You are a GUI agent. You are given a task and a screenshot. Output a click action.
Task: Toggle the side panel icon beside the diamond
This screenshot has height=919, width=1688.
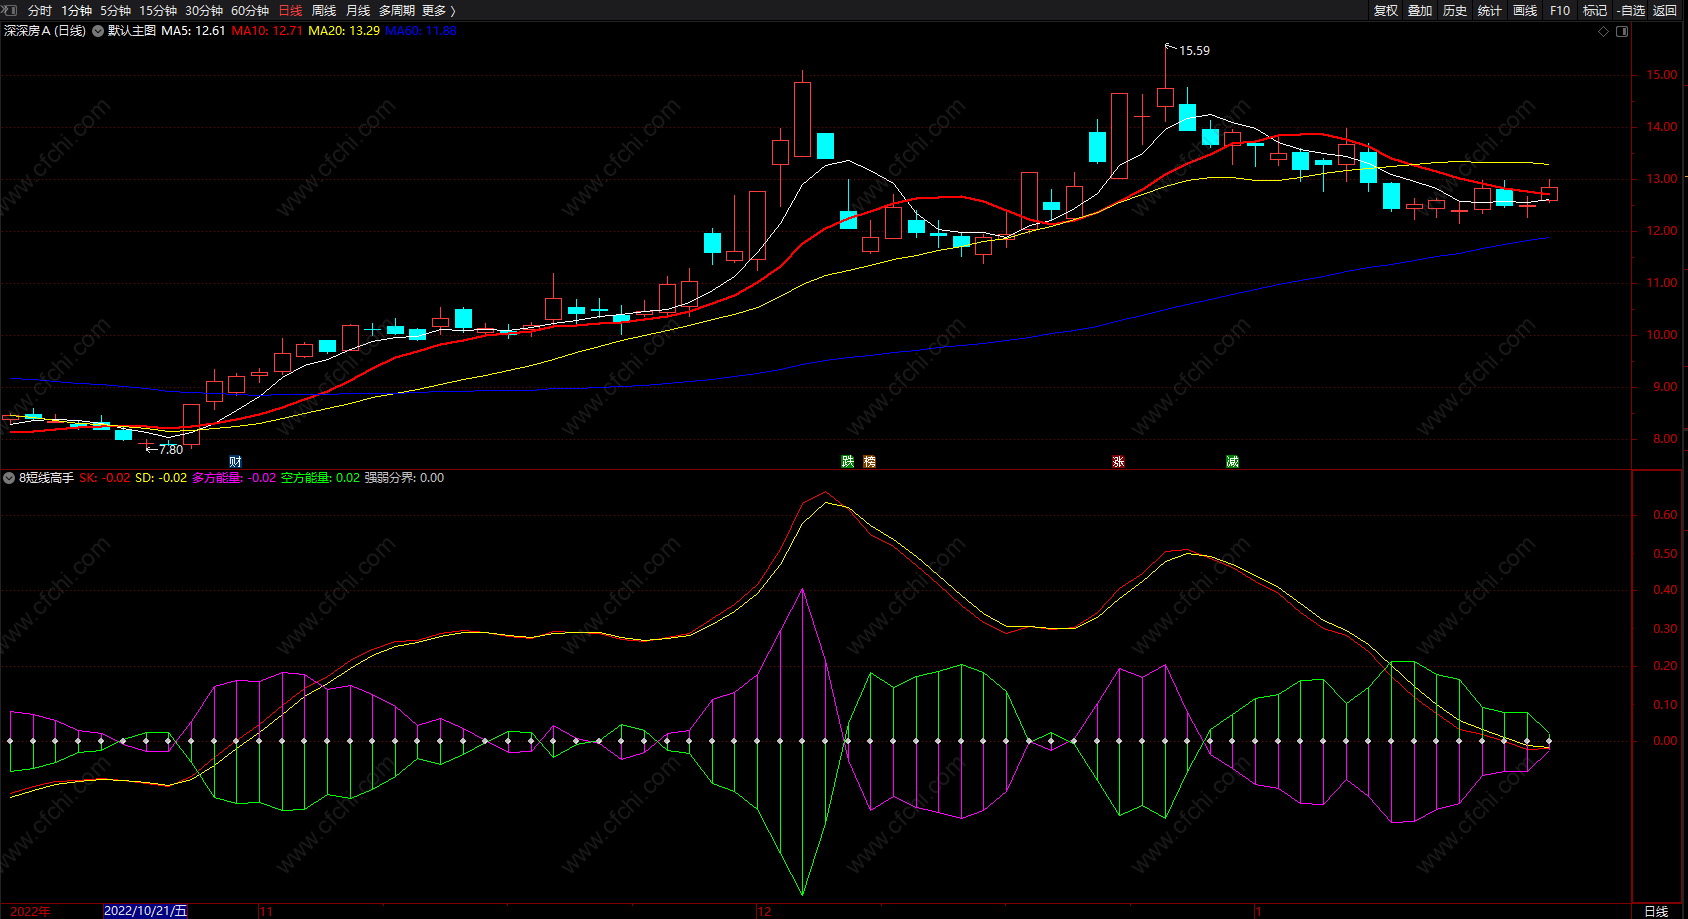pyautogui.click(x=1622, y=31)
